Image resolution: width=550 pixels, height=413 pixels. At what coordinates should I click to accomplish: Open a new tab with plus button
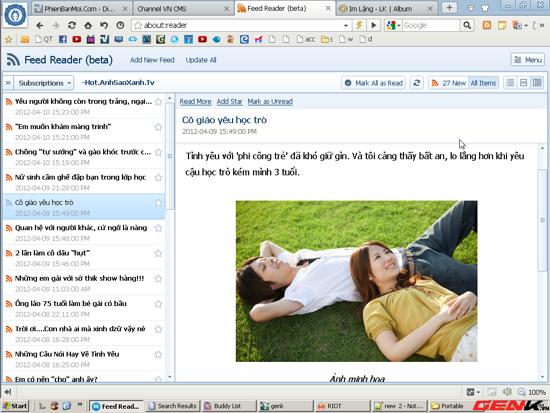pyautogui.click(x=449, y=8)
